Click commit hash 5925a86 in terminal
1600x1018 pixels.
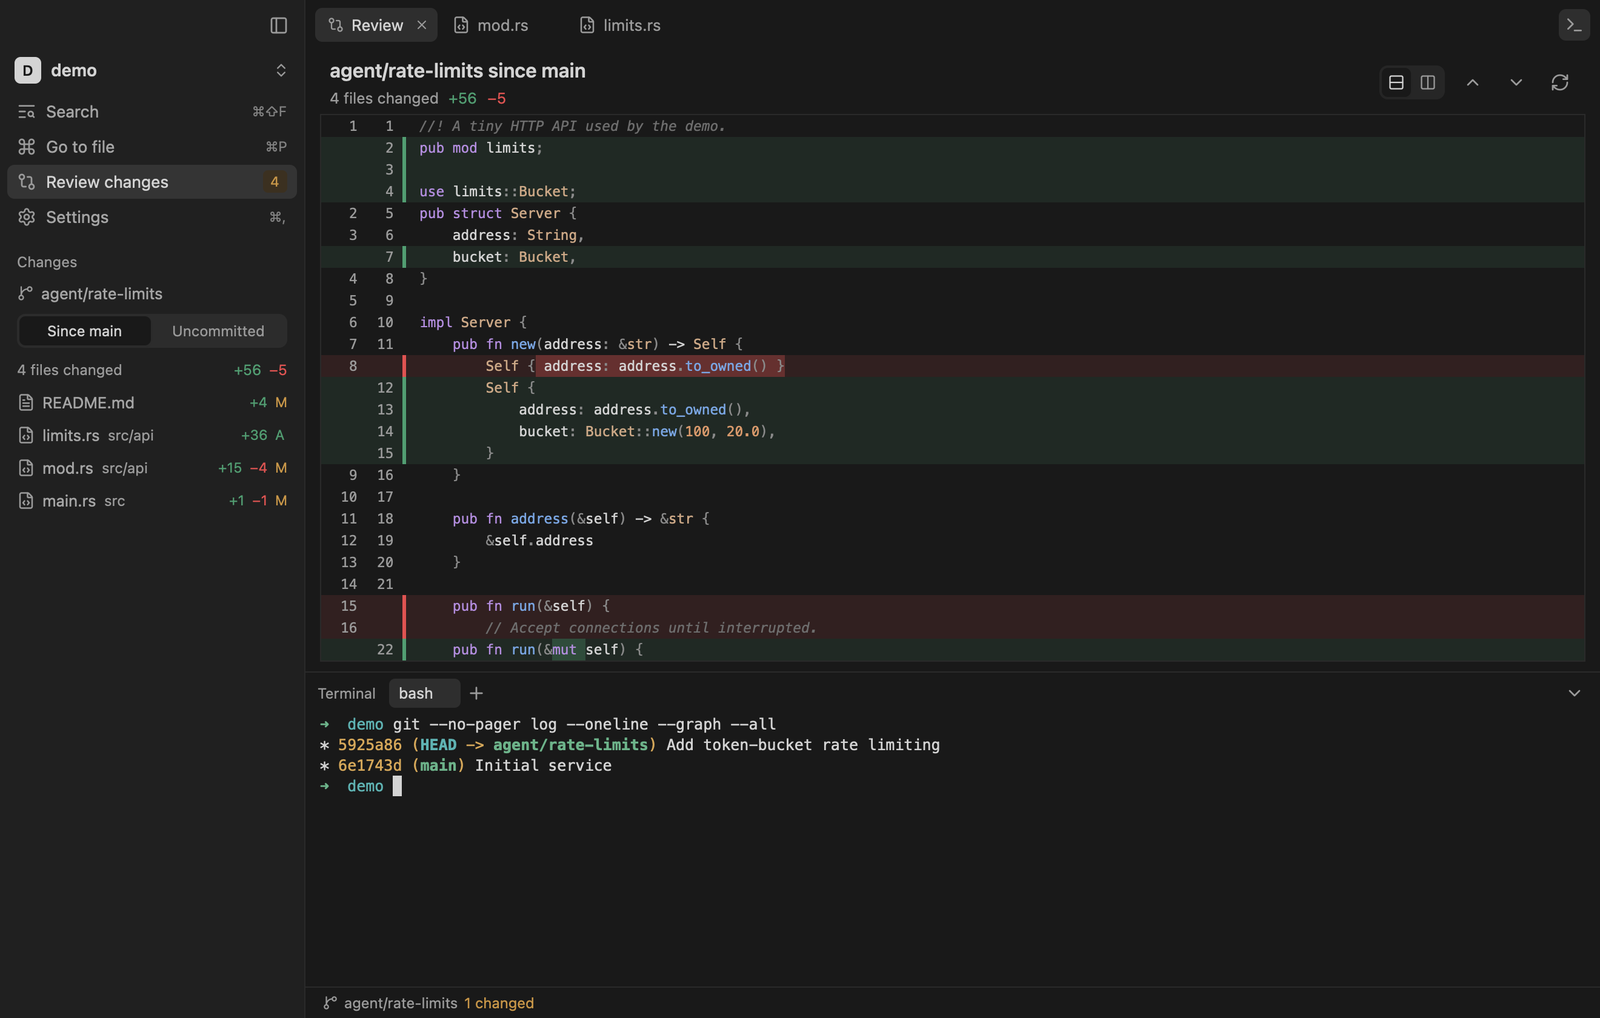pos(370,745)
